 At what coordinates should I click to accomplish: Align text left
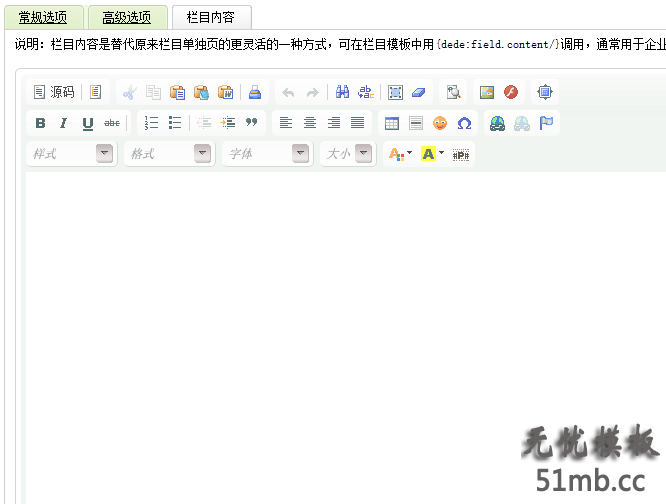pos(286,123)
